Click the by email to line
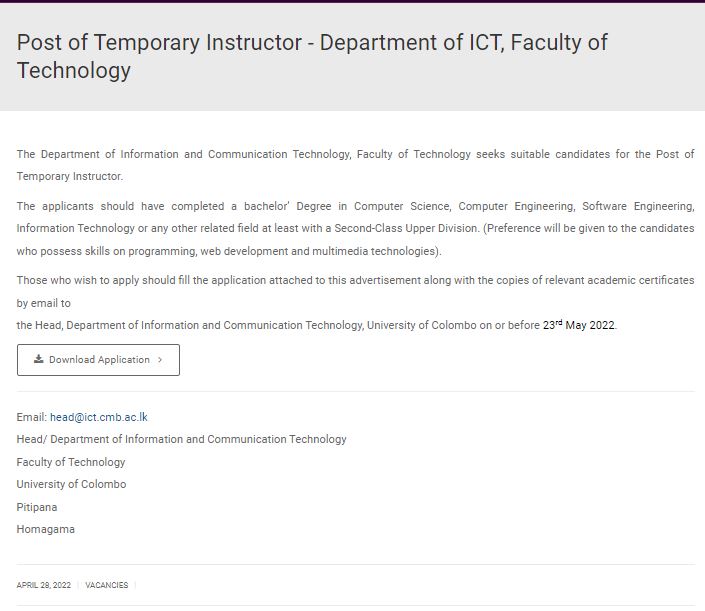The width and height of the screenshot is (705, 611). pos(44,303)
